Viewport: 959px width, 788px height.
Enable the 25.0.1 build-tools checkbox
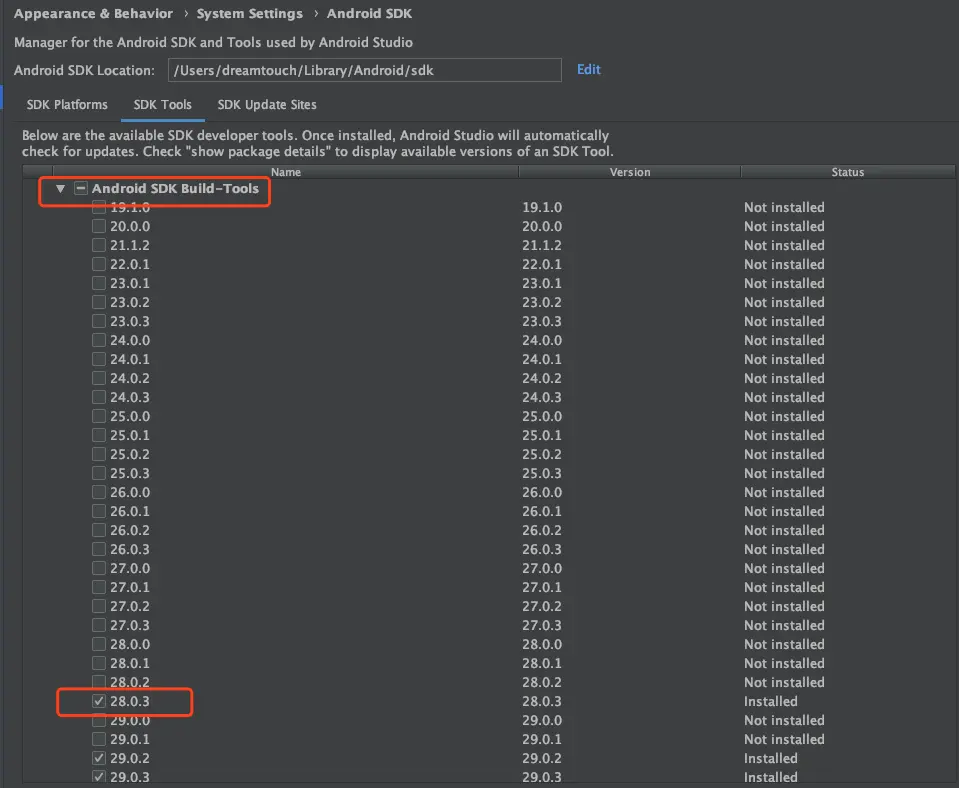[x=98, y=435]
